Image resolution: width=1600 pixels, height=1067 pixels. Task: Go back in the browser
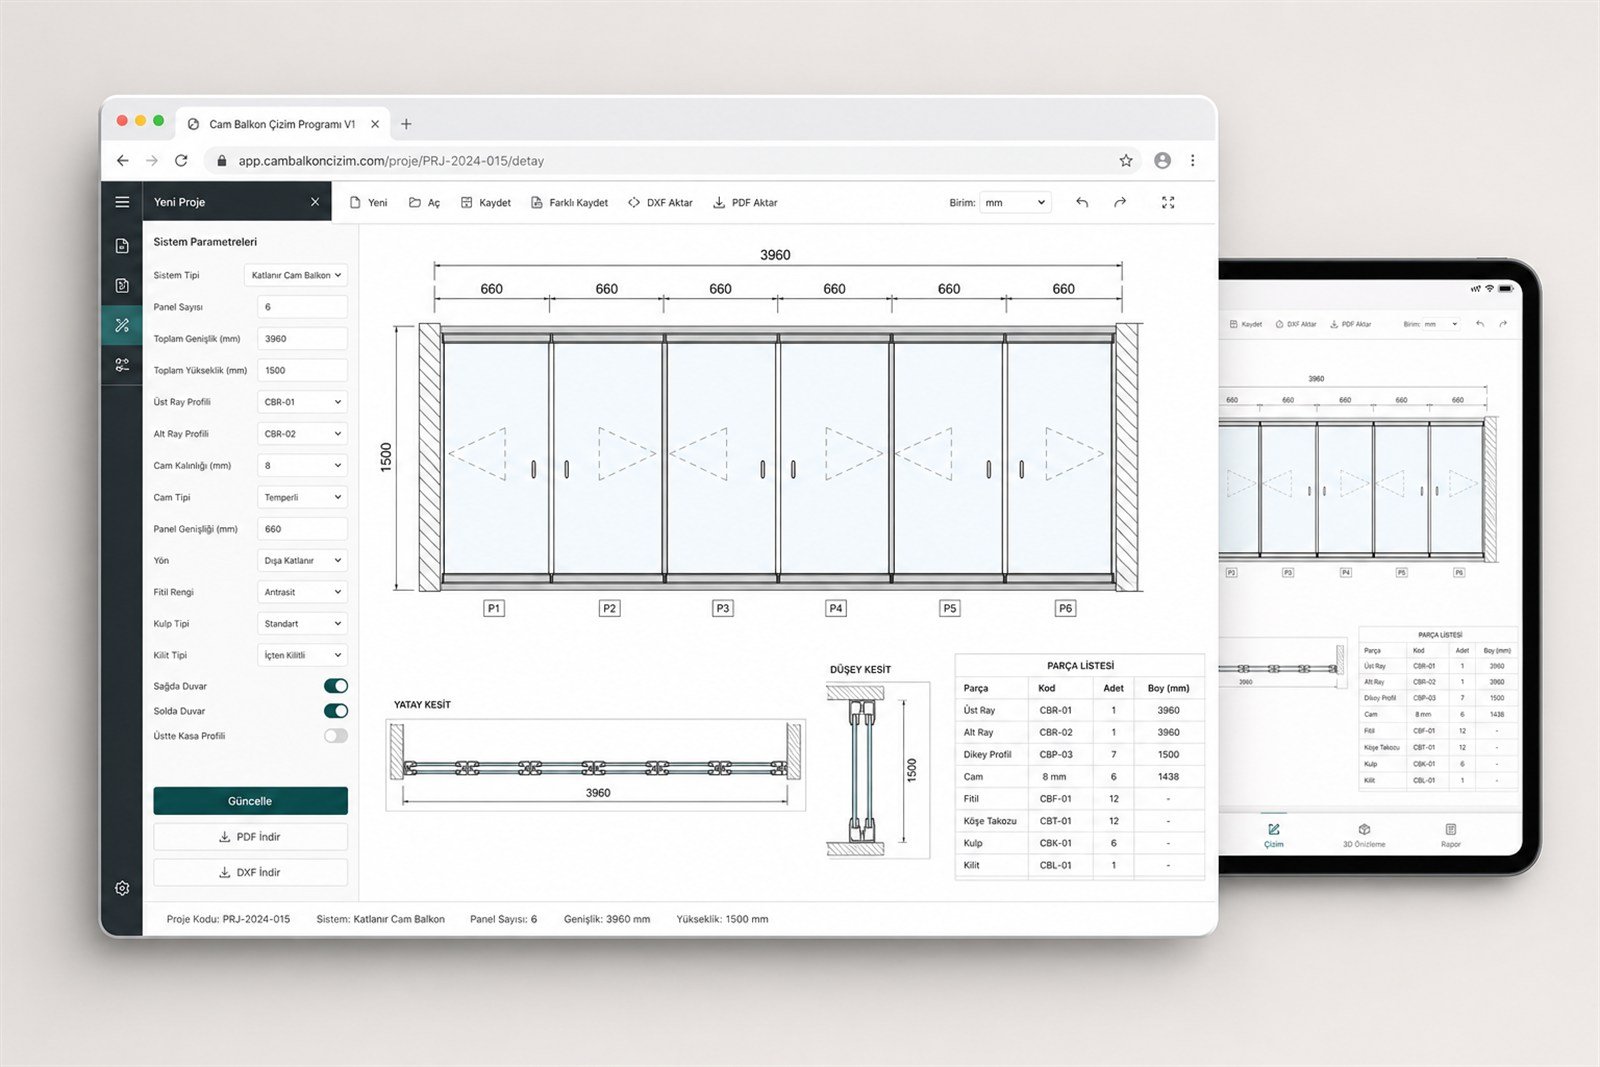122,160
